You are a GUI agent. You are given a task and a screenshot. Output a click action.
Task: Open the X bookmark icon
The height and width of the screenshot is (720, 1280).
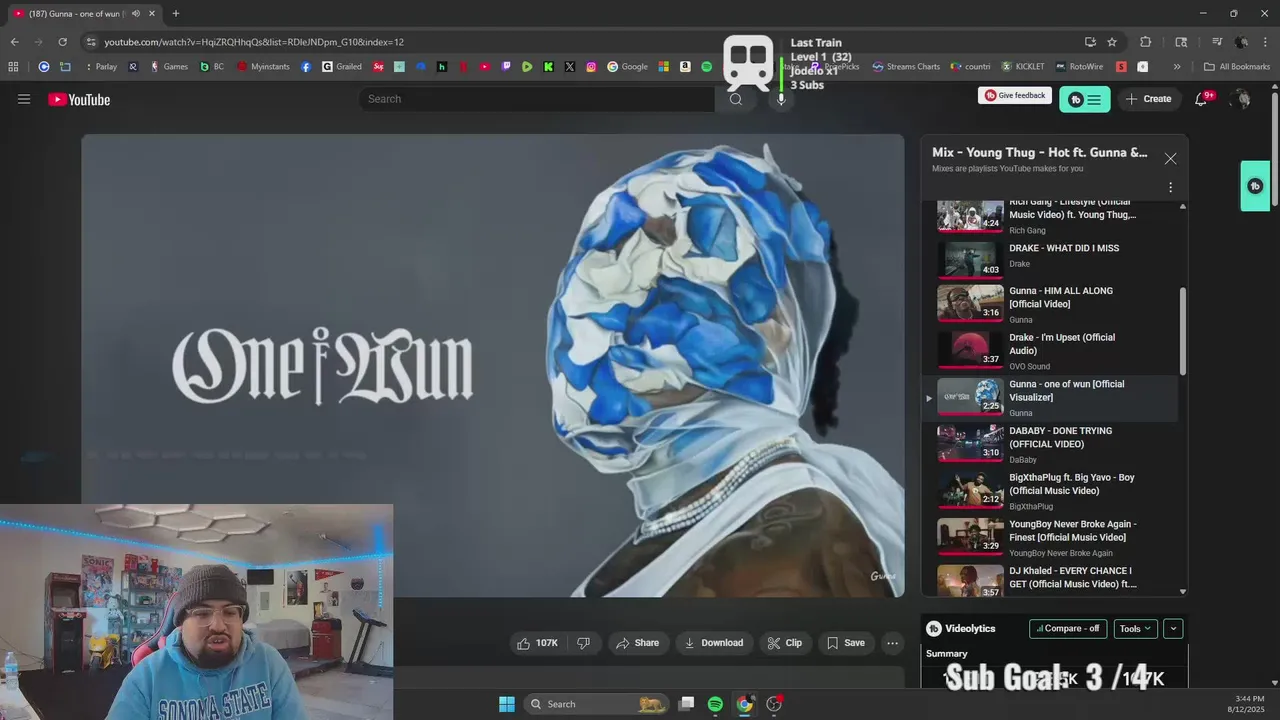pyautogui.click(x=570, y=67)
